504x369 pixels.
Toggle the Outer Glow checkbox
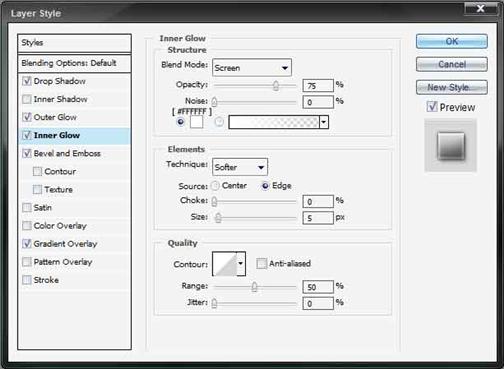pyautogui.click(x=27, y=117)
